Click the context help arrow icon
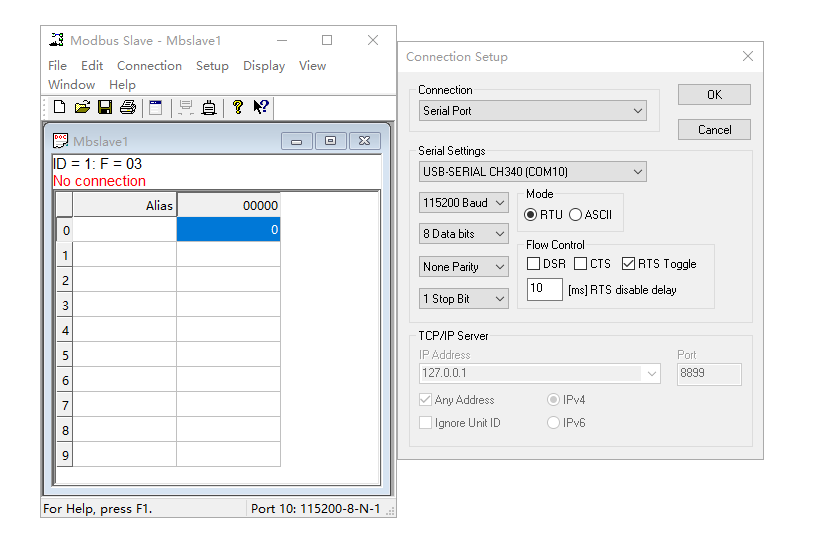 (260, 107)
